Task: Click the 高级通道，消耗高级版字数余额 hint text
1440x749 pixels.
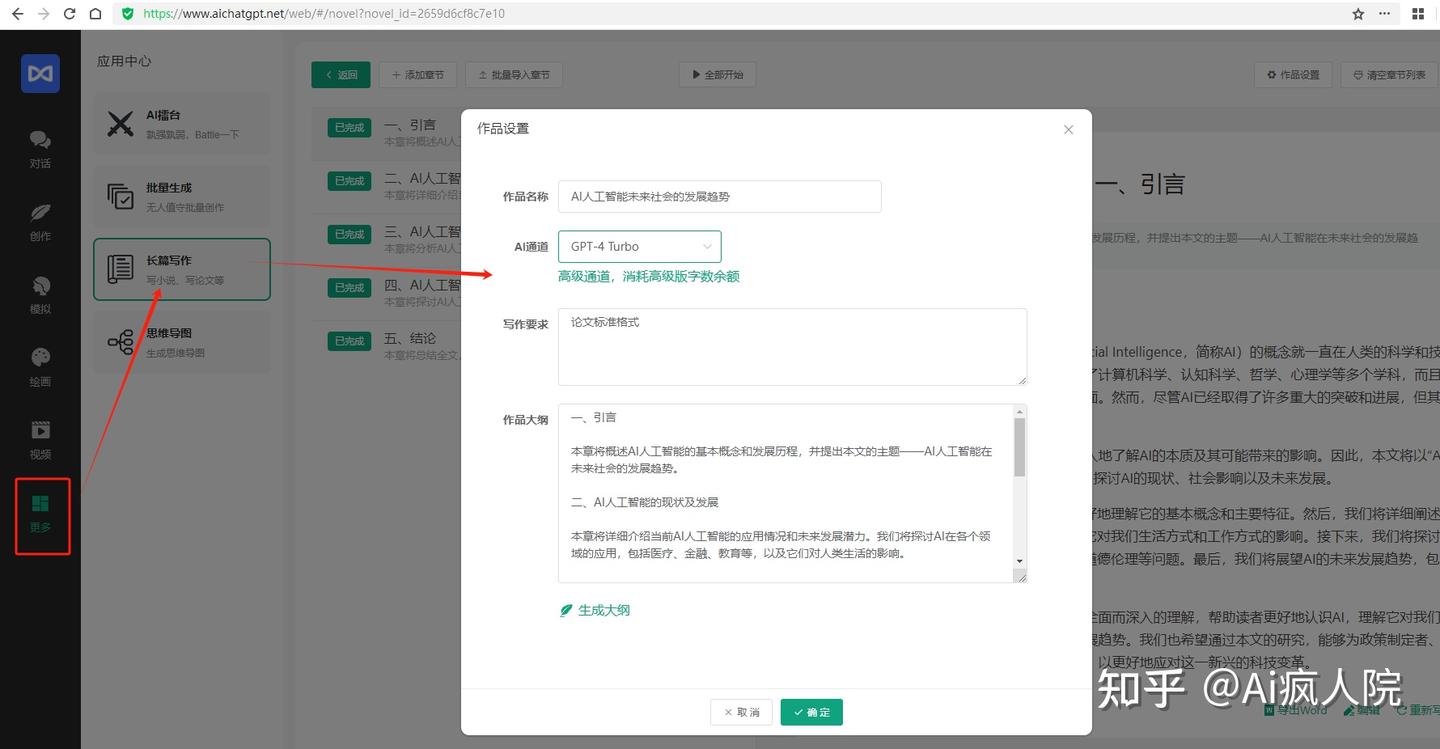Action: pyautogui.click(x=649, y=276)
